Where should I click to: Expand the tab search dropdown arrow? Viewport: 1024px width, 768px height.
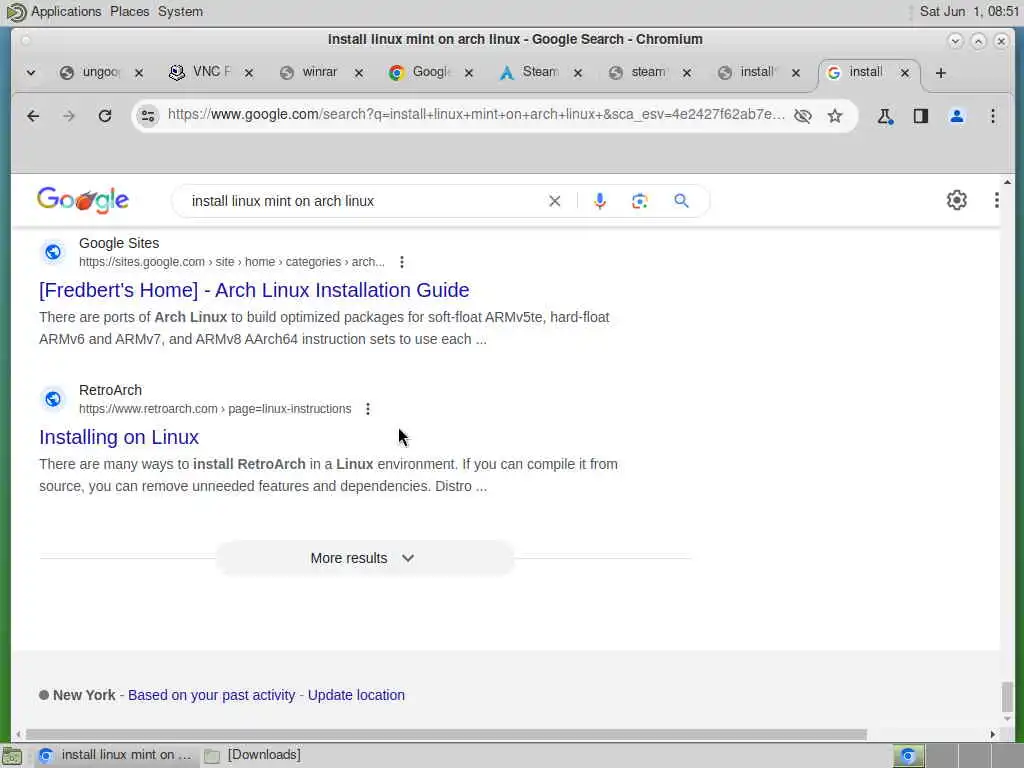pyautogui.click(x=31, y=73)
